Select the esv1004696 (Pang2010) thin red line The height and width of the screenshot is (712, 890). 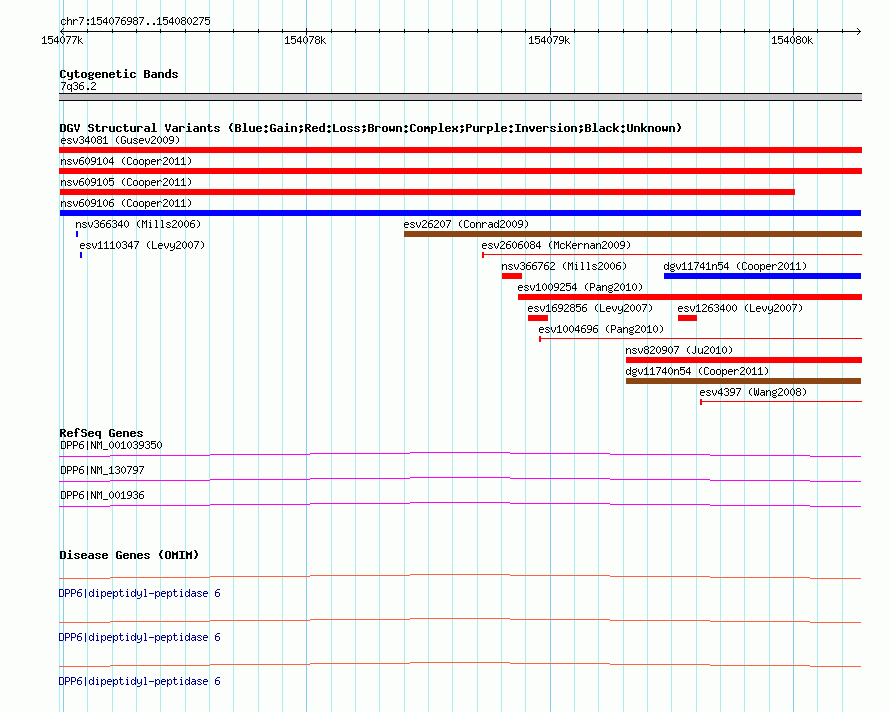click(700, 339)
